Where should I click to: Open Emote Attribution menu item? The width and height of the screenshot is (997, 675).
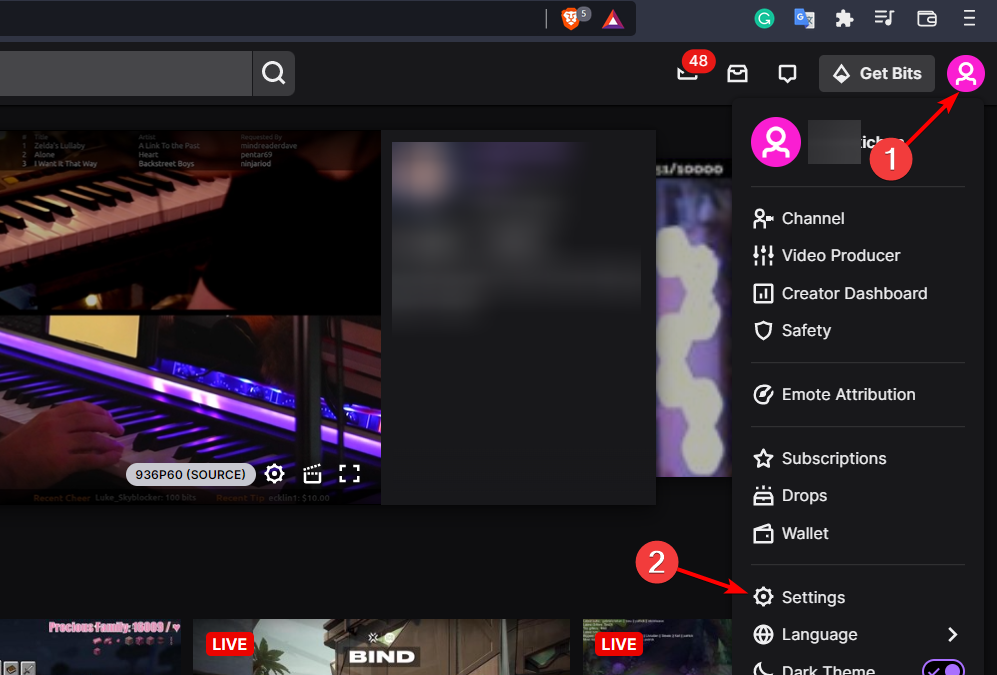858,395
